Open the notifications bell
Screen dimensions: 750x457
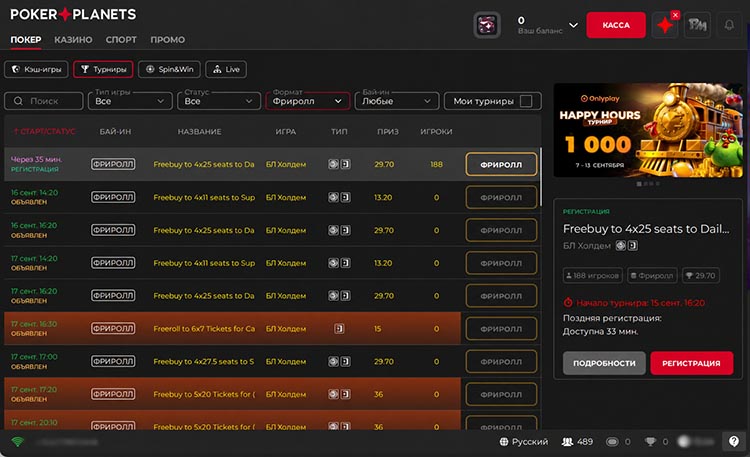click(729, 25)
